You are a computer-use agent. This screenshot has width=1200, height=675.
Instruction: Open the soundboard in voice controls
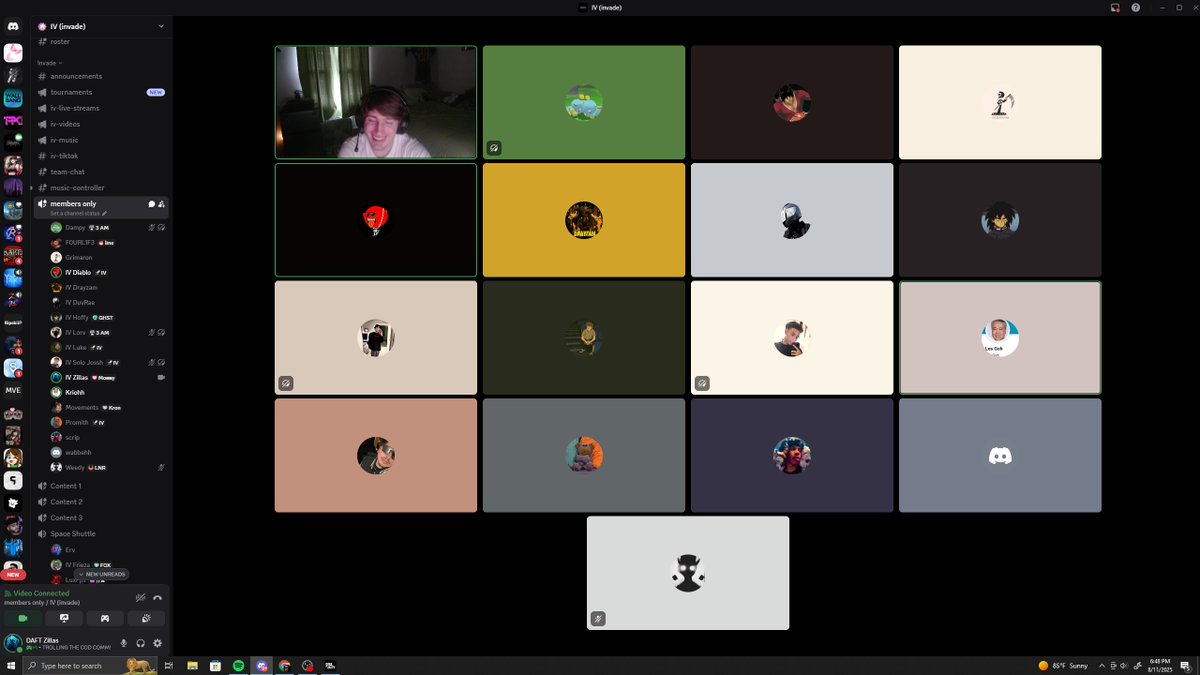click(x=146, y=618)
